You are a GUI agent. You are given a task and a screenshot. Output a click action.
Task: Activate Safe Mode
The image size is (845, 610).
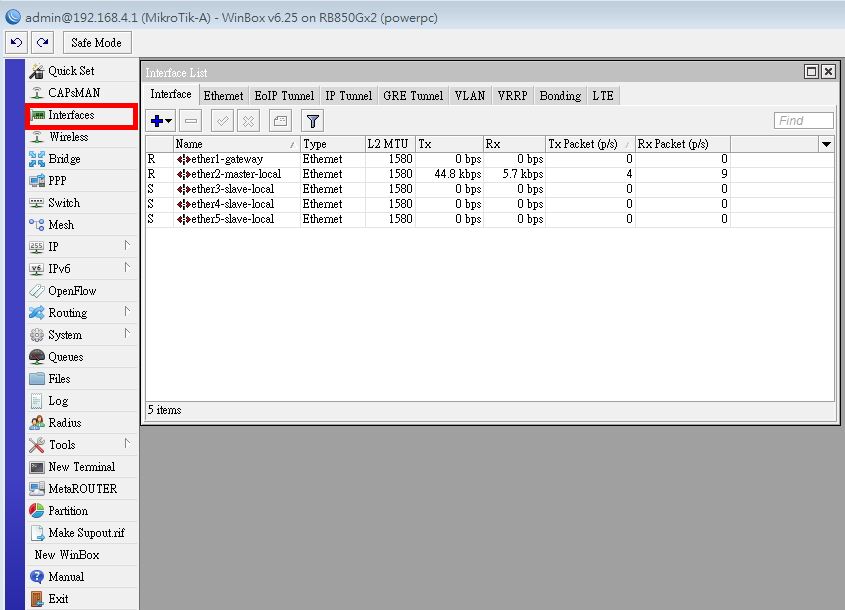point(96,42)
